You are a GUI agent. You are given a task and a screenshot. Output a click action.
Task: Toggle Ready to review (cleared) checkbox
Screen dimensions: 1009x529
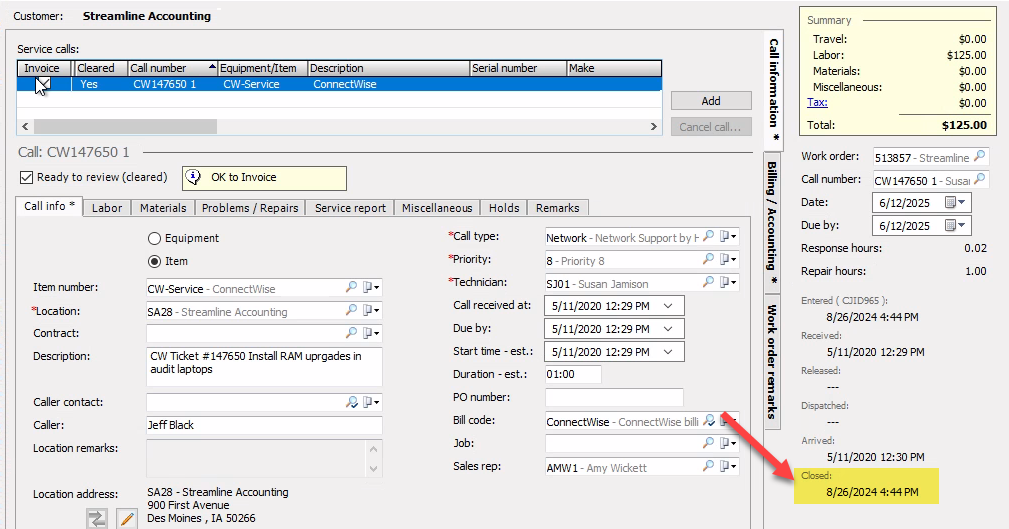[26, 177]
